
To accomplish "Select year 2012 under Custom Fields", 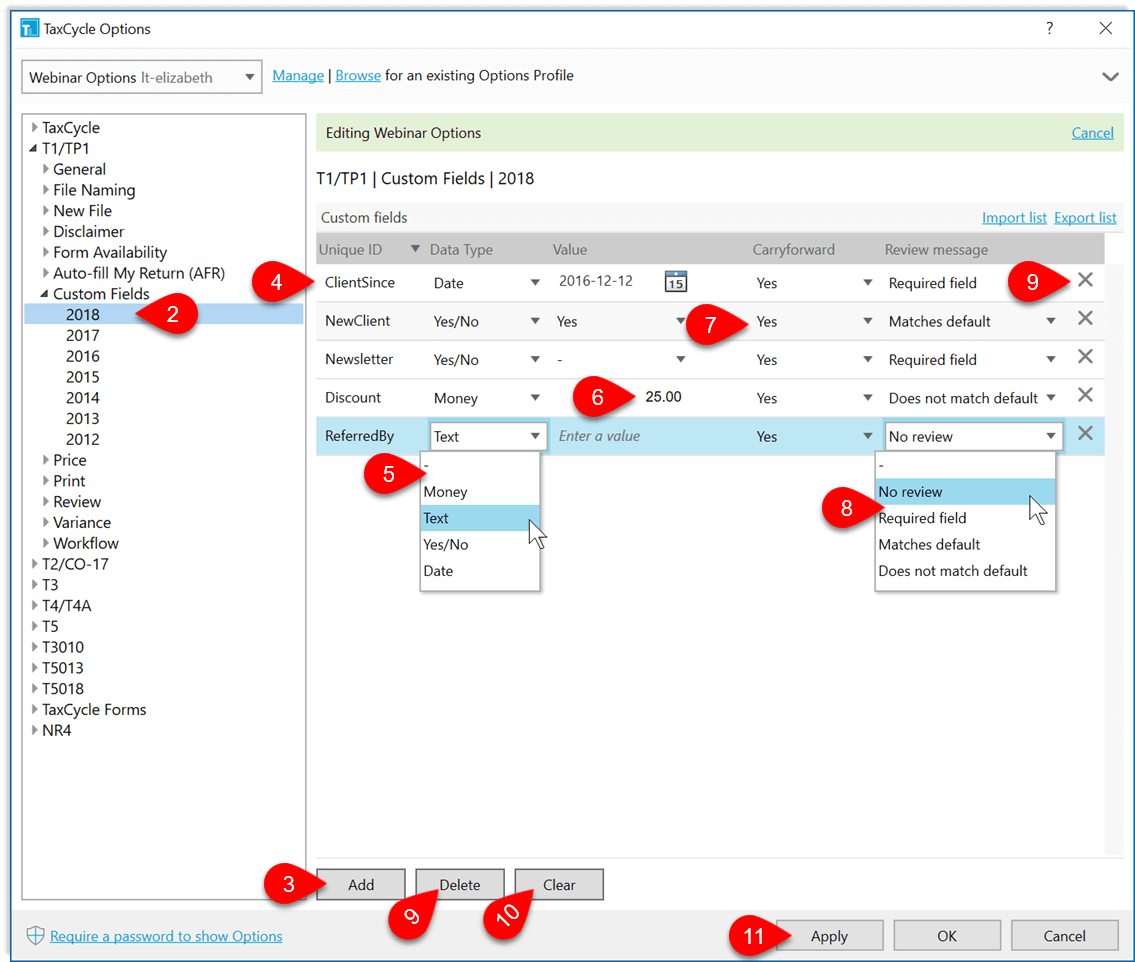I will [x=83, y=439].
